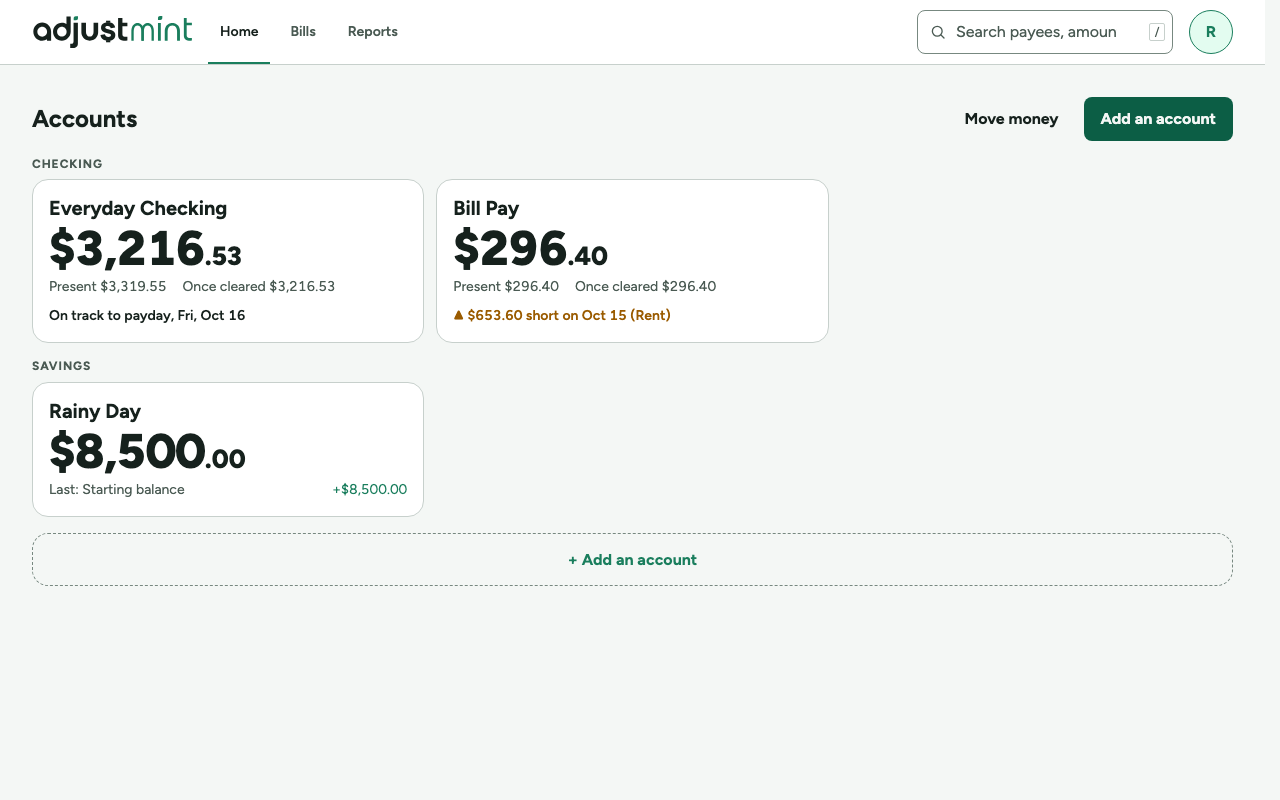The width and height of the screenshot is (1280, 800).
Task: Click the Everyday Checking title
Action: pos(138,208)
